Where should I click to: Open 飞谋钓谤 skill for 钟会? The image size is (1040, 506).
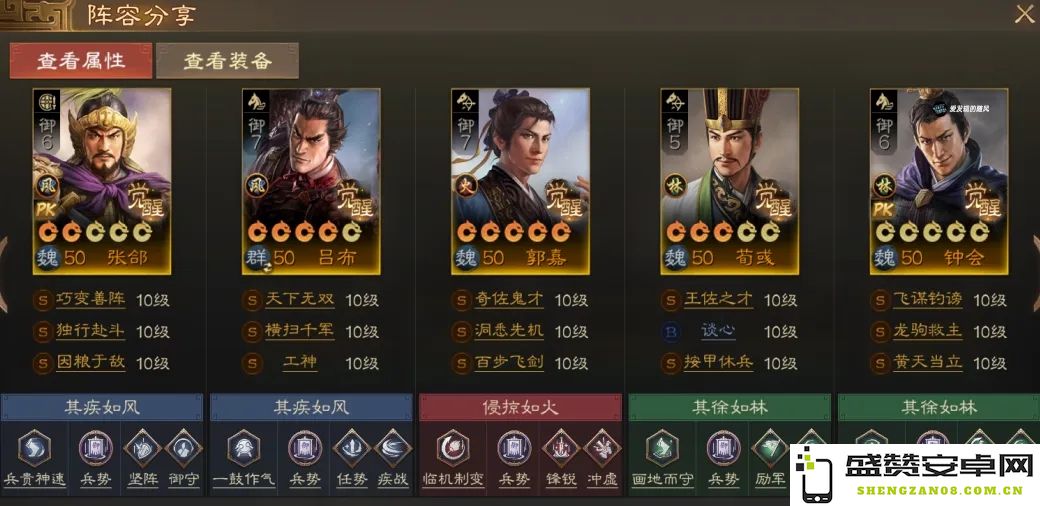(928, 300)
